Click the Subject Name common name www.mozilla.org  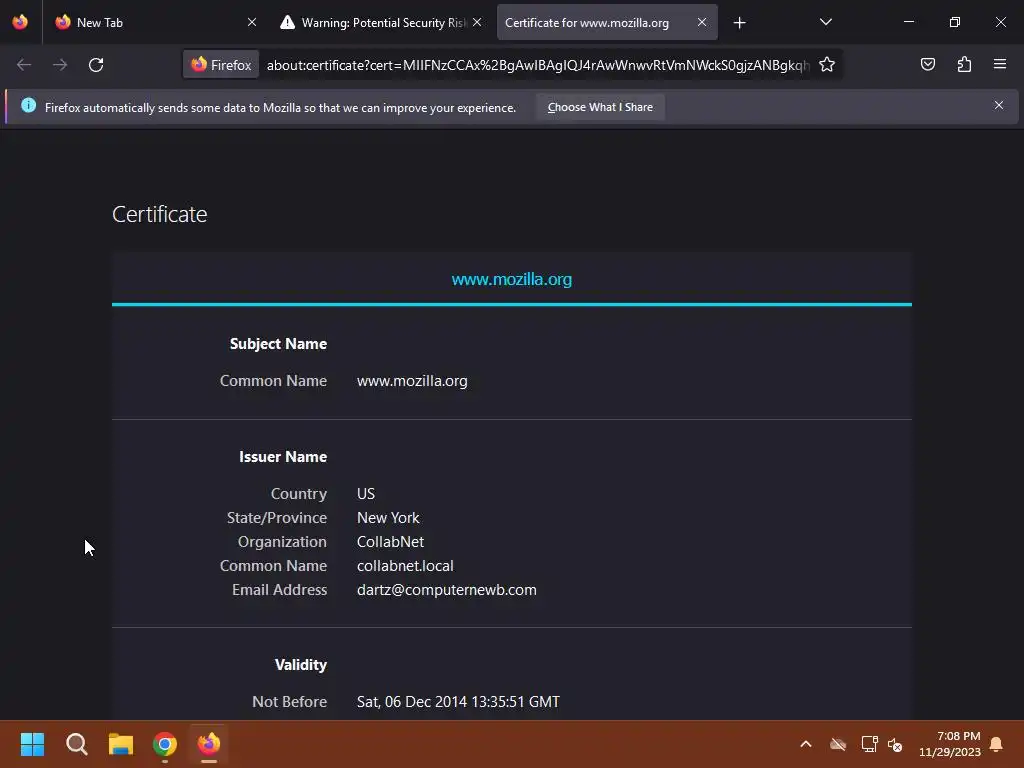pos(412,381)
